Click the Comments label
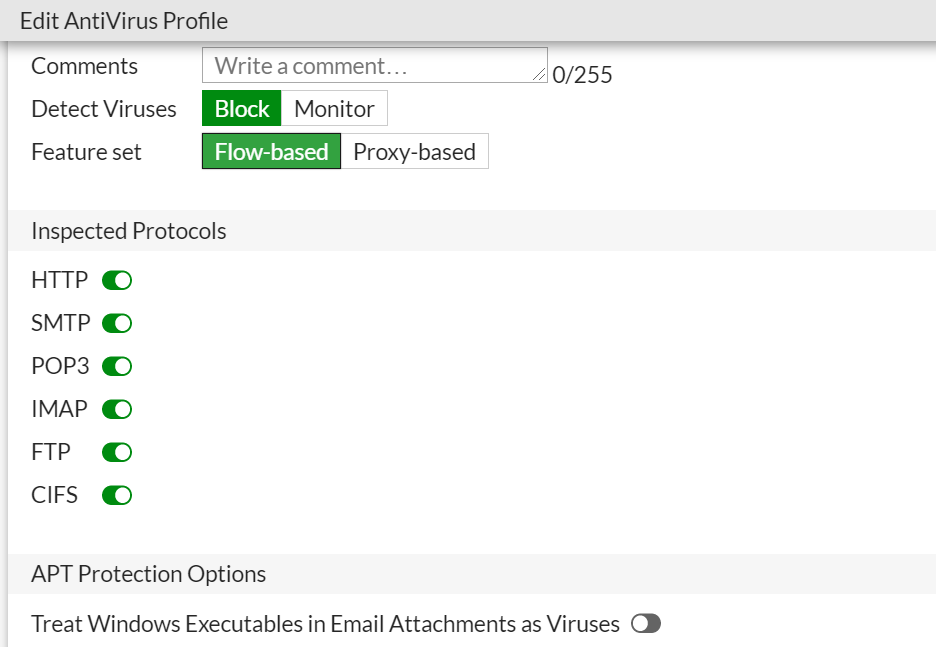 85,66
